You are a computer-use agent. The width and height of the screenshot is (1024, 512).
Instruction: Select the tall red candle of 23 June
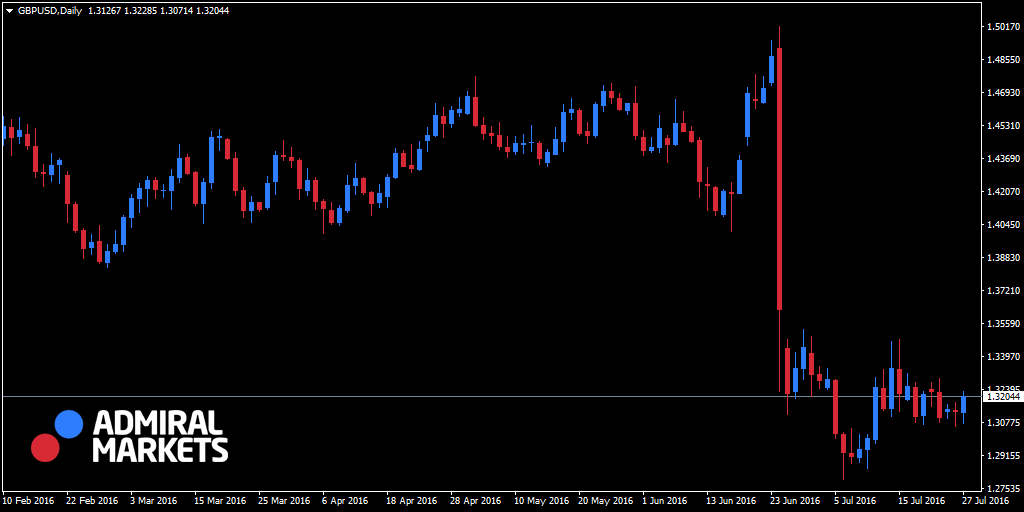pos(779,180)
